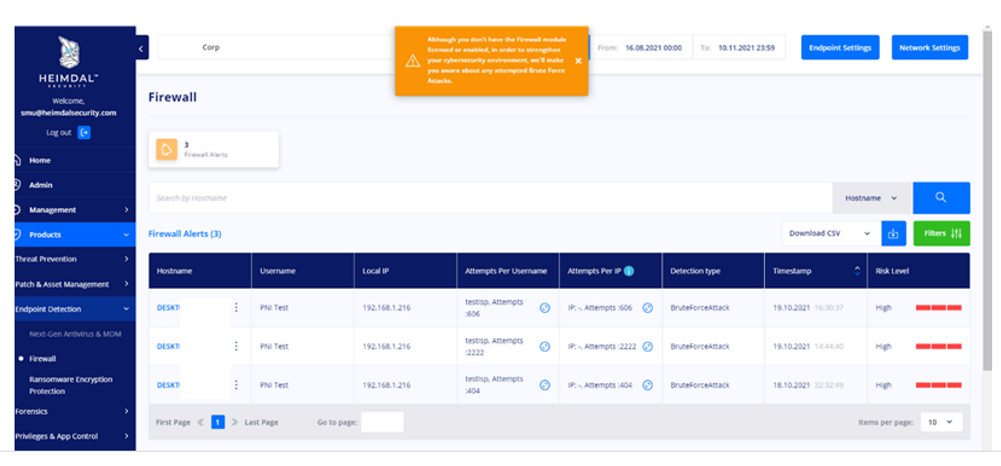
Task: Close the orange warning notification
Action: (578, 61)
